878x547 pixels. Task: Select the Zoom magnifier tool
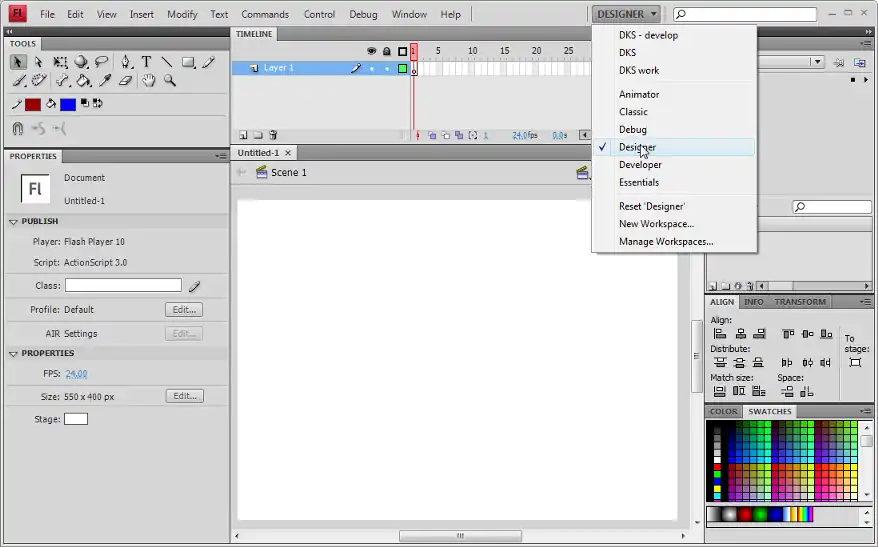click(x=169, y=81)
